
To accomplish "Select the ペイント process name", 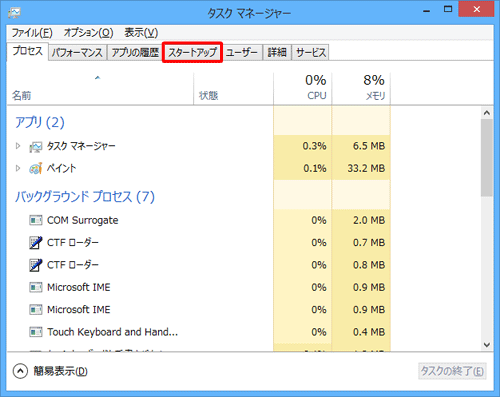I will [x=61, y=168].
